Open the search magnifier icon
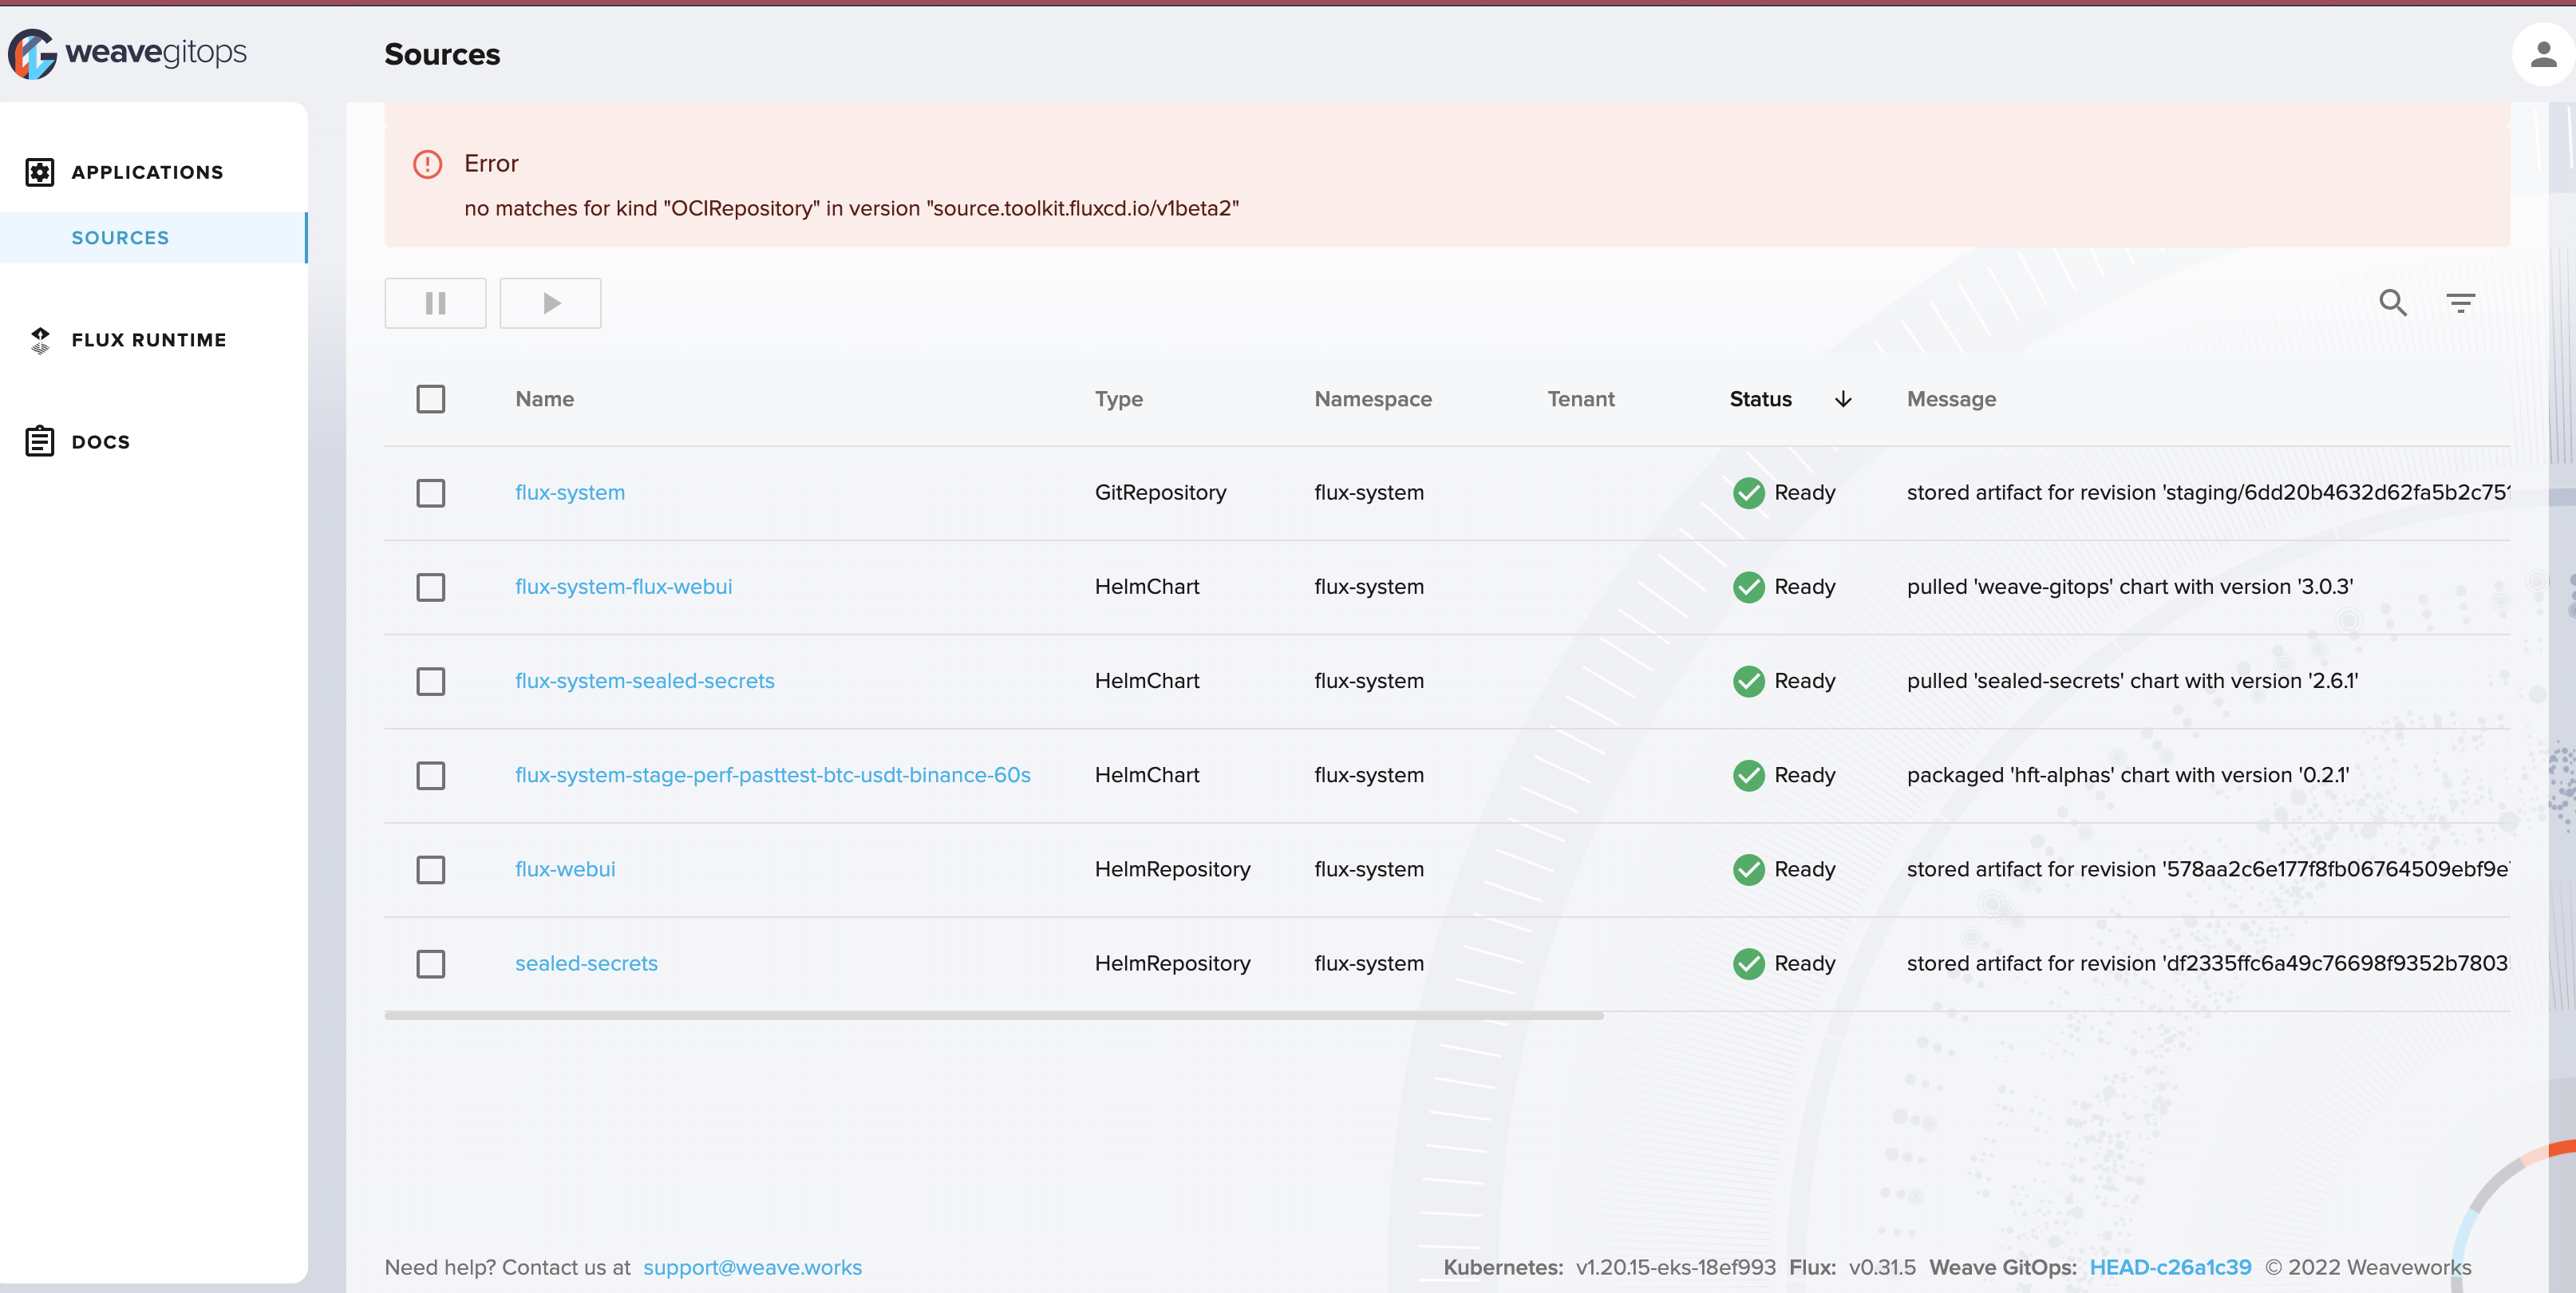This screenshot has width=2576, height=1293. pos(2392,302)
